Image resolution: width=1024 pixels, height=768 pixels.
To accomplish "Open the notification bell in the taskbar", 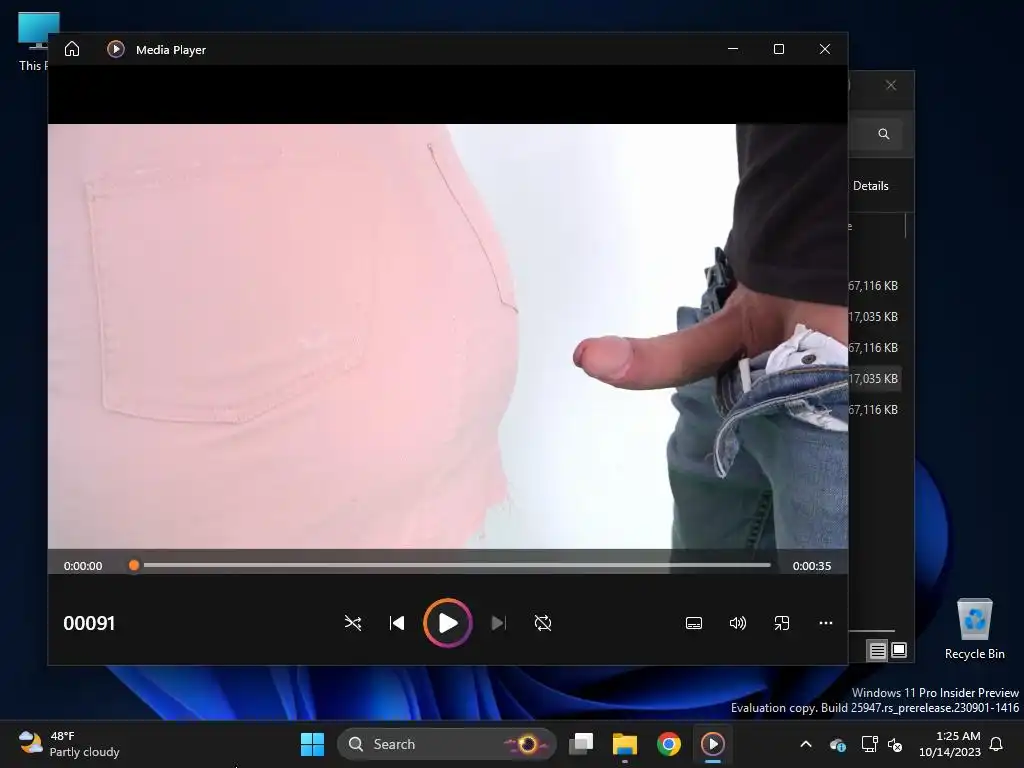I will tap(997, 744).
